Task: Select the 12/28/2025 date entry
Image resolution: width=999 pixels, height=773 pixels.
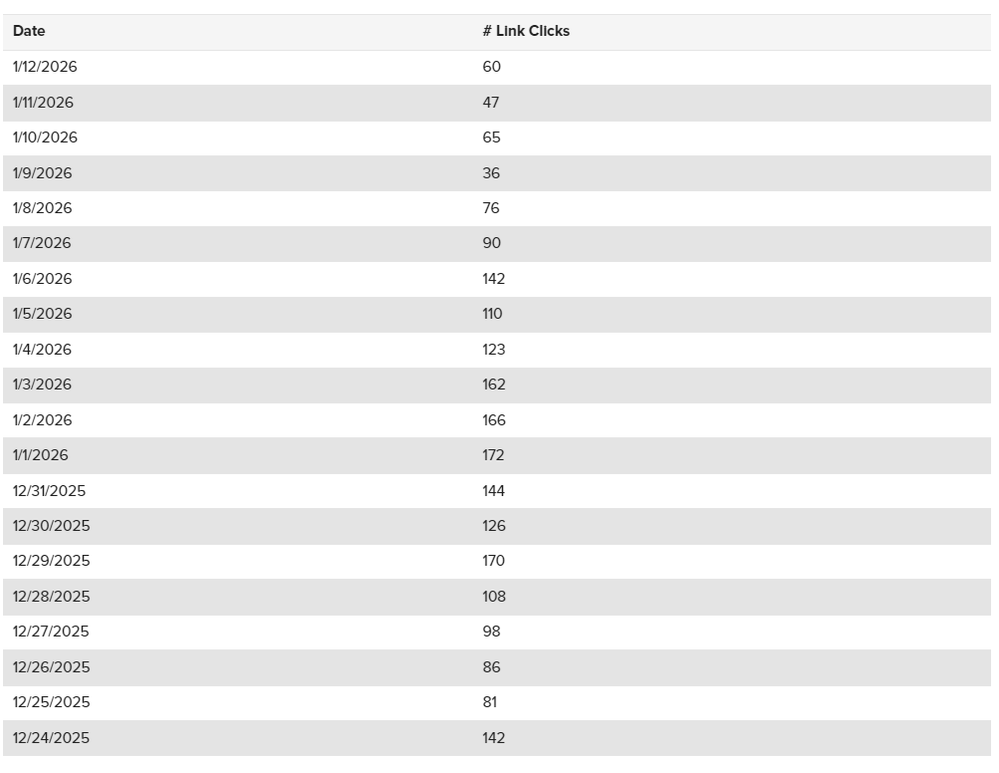Action: tap(51, 596)
